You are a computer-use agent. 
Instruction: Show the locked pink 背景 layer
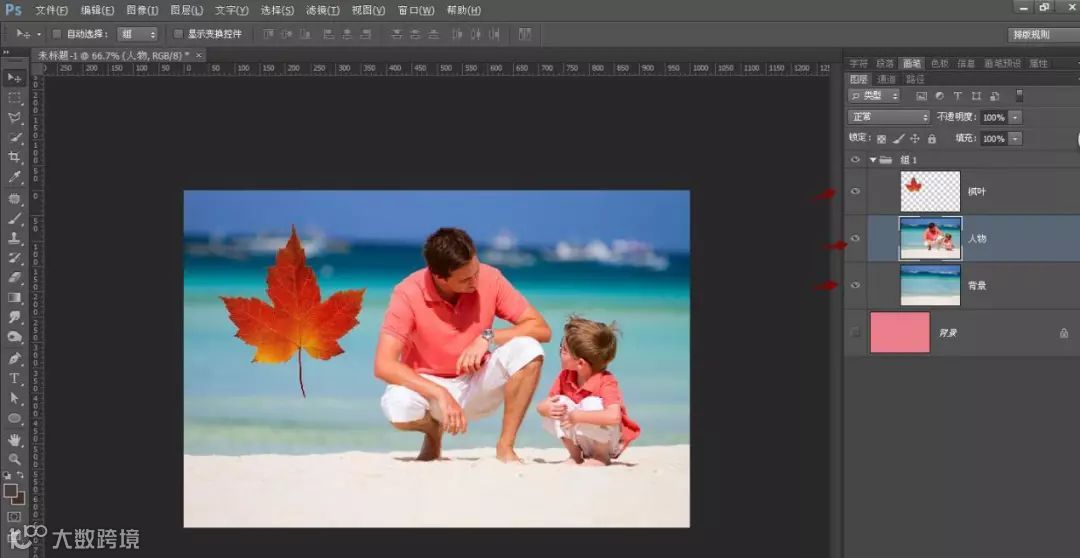855,333
